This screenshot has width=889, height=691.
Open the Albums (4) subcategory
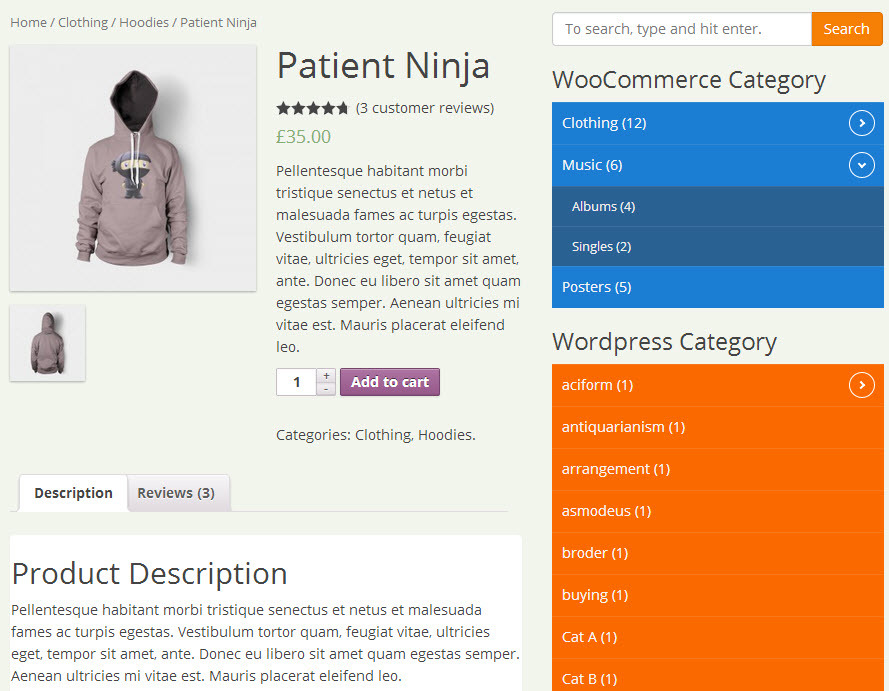click(603, 207)
